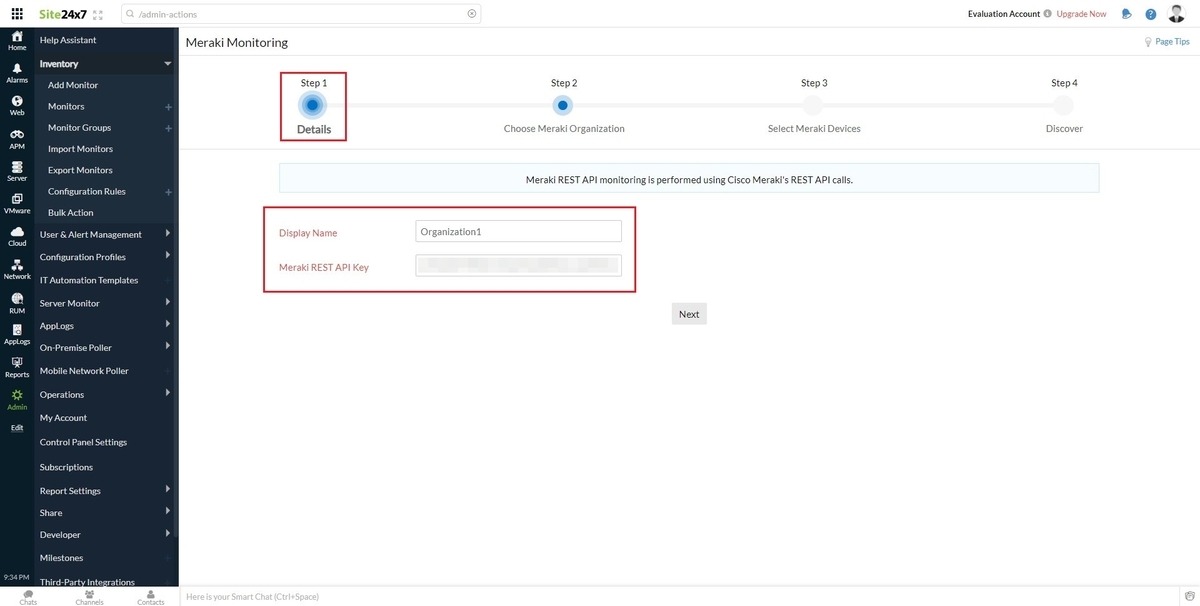This screenshot has width=1200, height=606.
Task: Click the Step 2 Choose Meraki Organization marker
Action: [564, 105]
